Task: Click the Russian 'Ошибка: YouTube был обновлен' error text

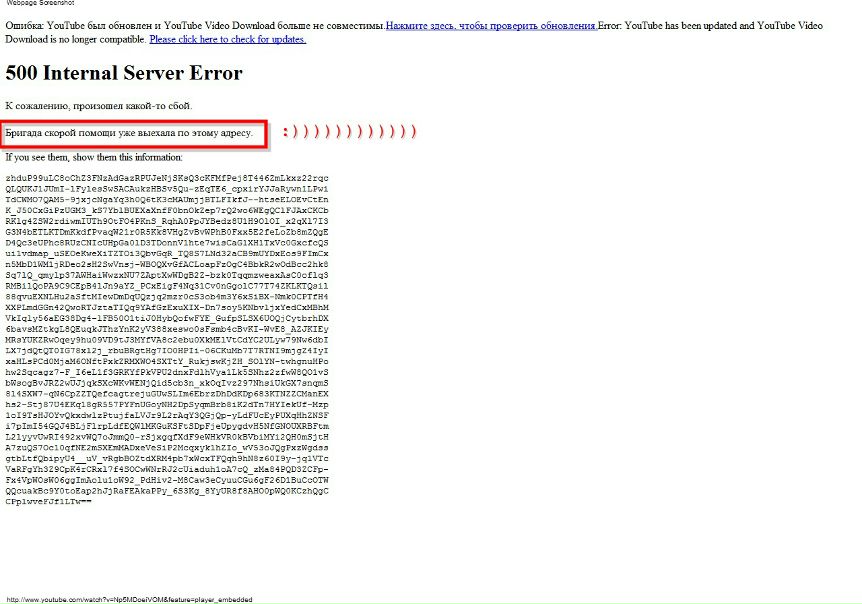Action: 195,25
